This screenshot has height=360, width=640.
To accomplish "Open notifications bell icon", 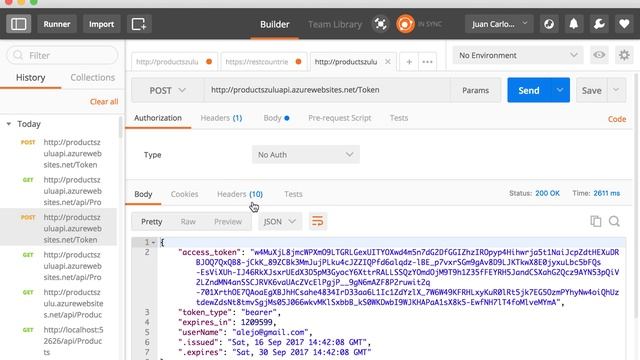I will [x=573, y=24].
